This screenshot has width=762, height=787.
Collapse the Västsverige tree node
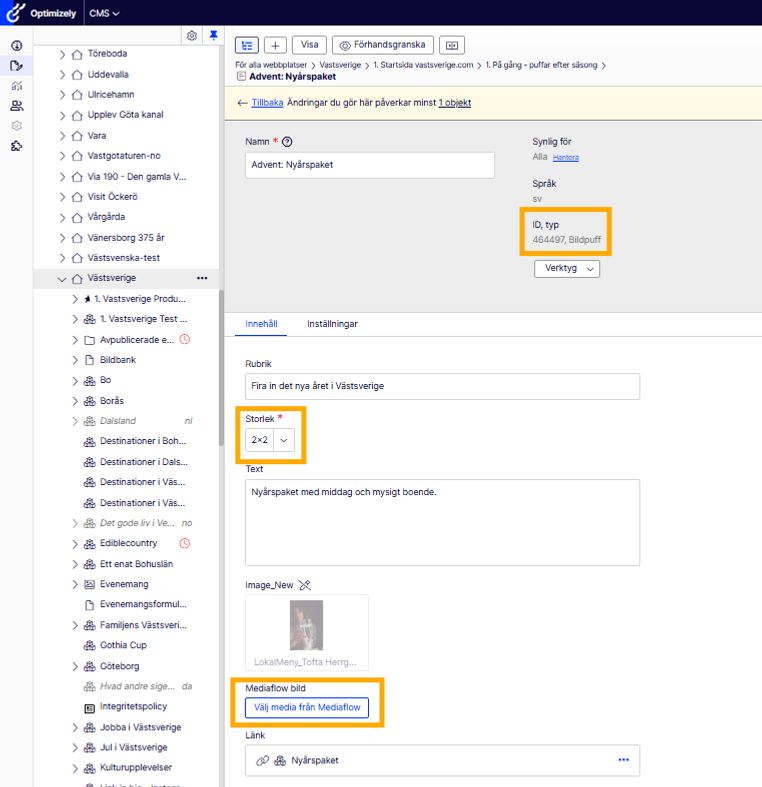click(62, 279)
